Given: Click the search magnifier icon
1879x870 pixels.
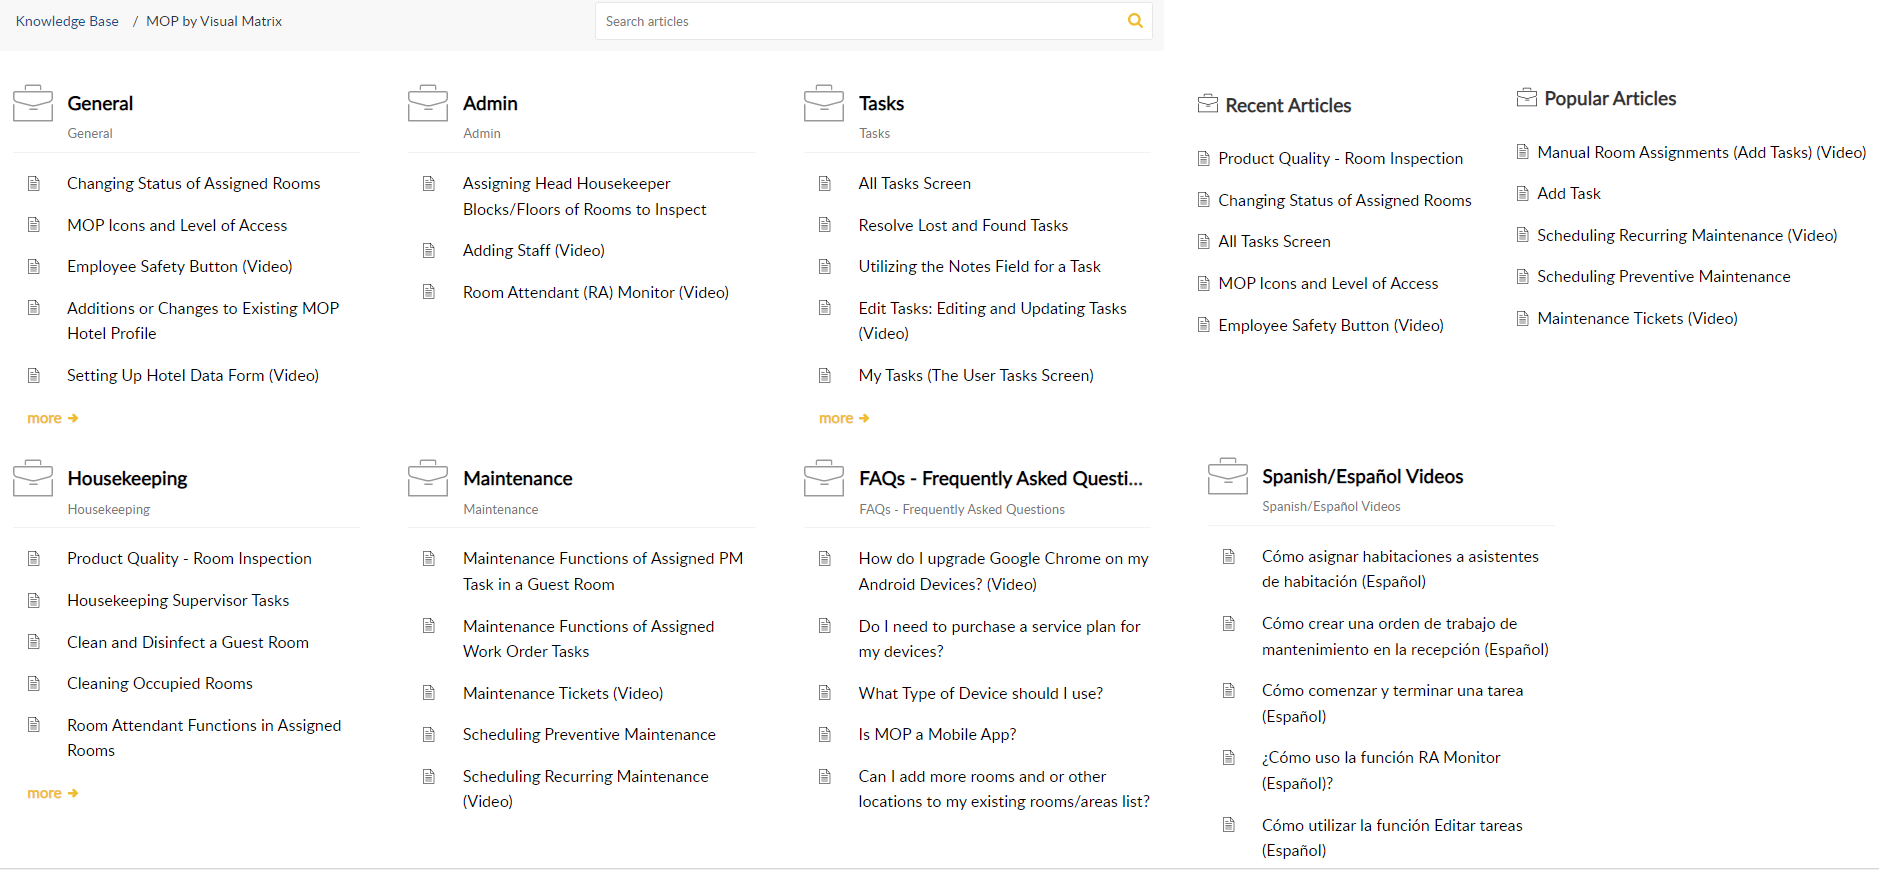Looking at the screenshot, I should point(1135,21).
